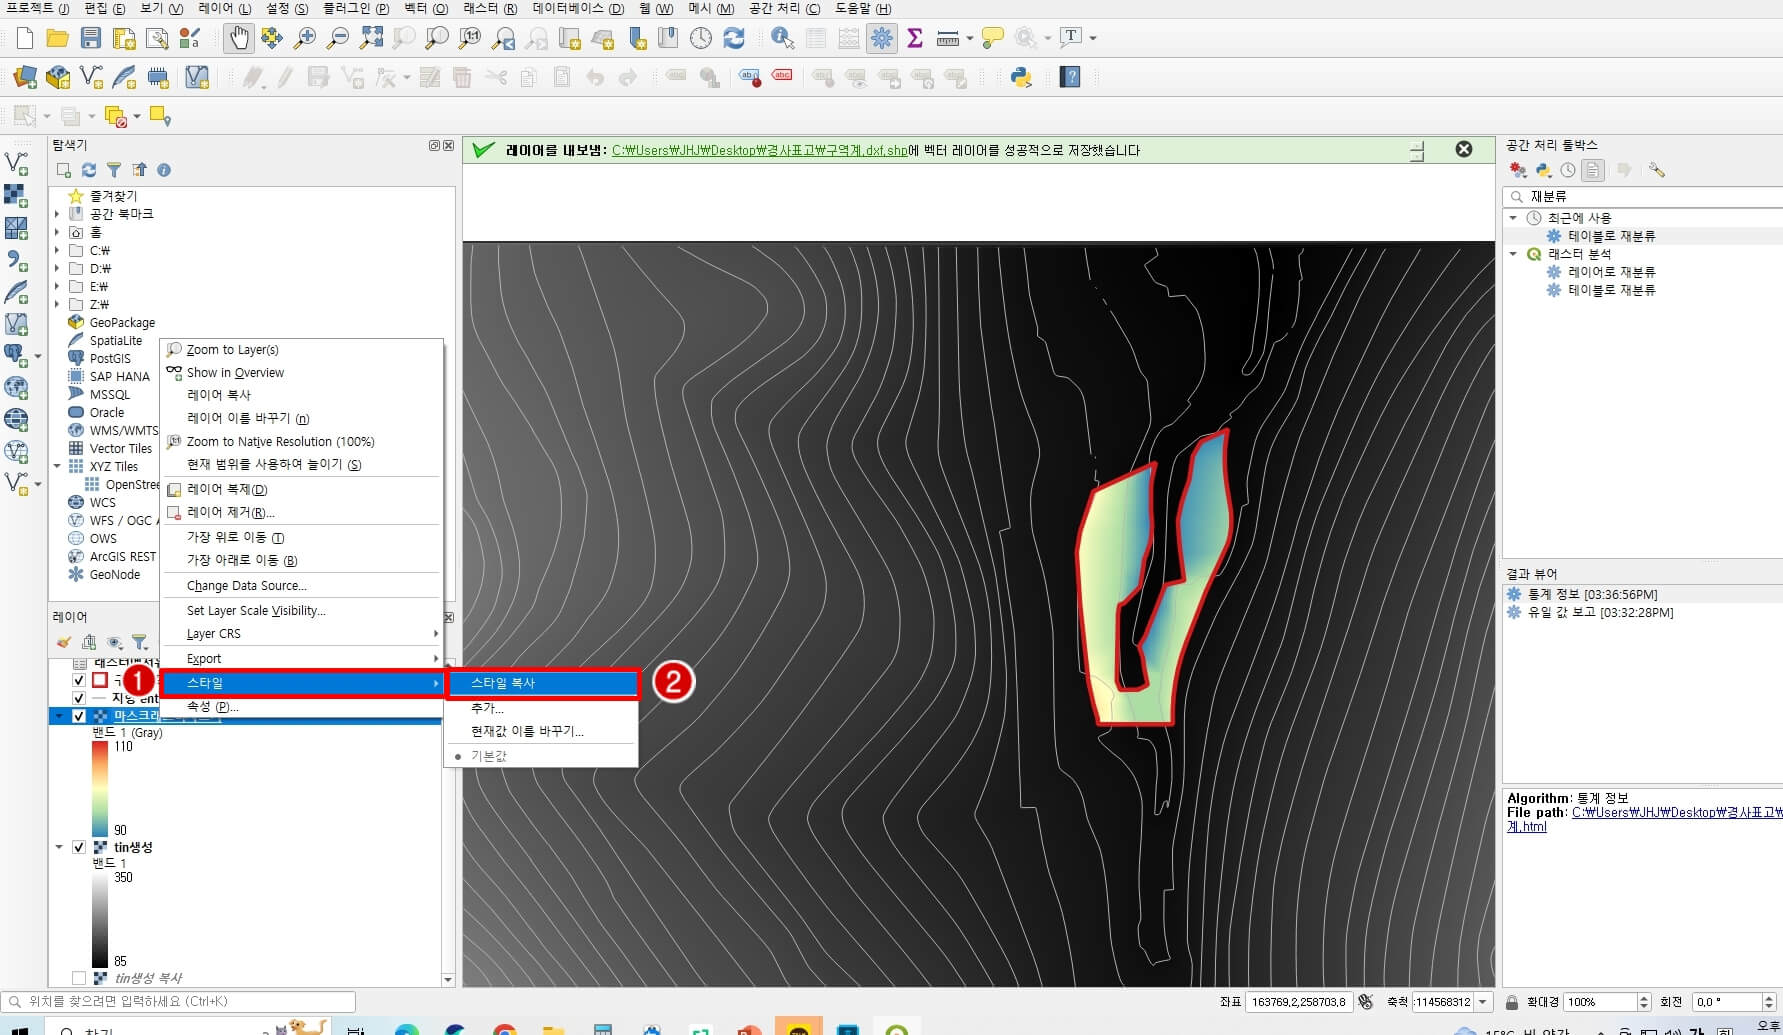Open the measure tool dropdown arrow
This screenshot has height=1035, width=1783.
pyautogui.click(x=970, y=39)
